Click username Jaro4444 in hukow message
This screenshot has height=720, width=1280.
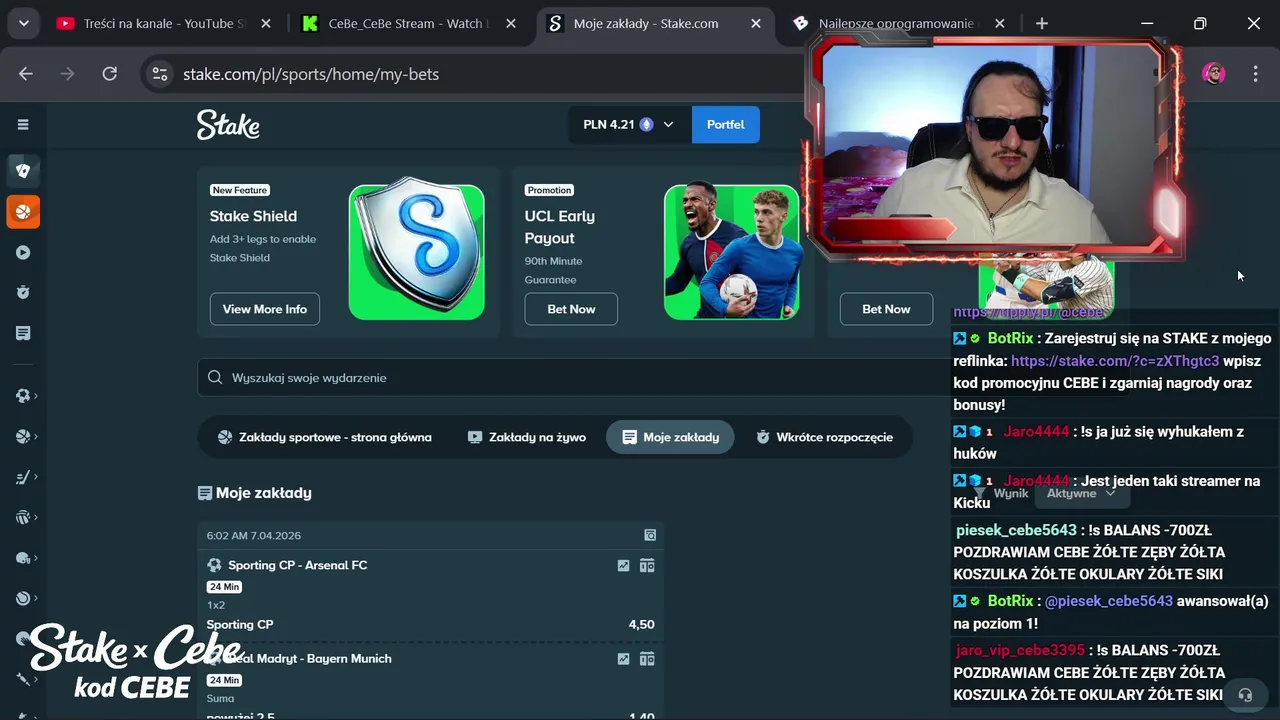coord(1036,432)
